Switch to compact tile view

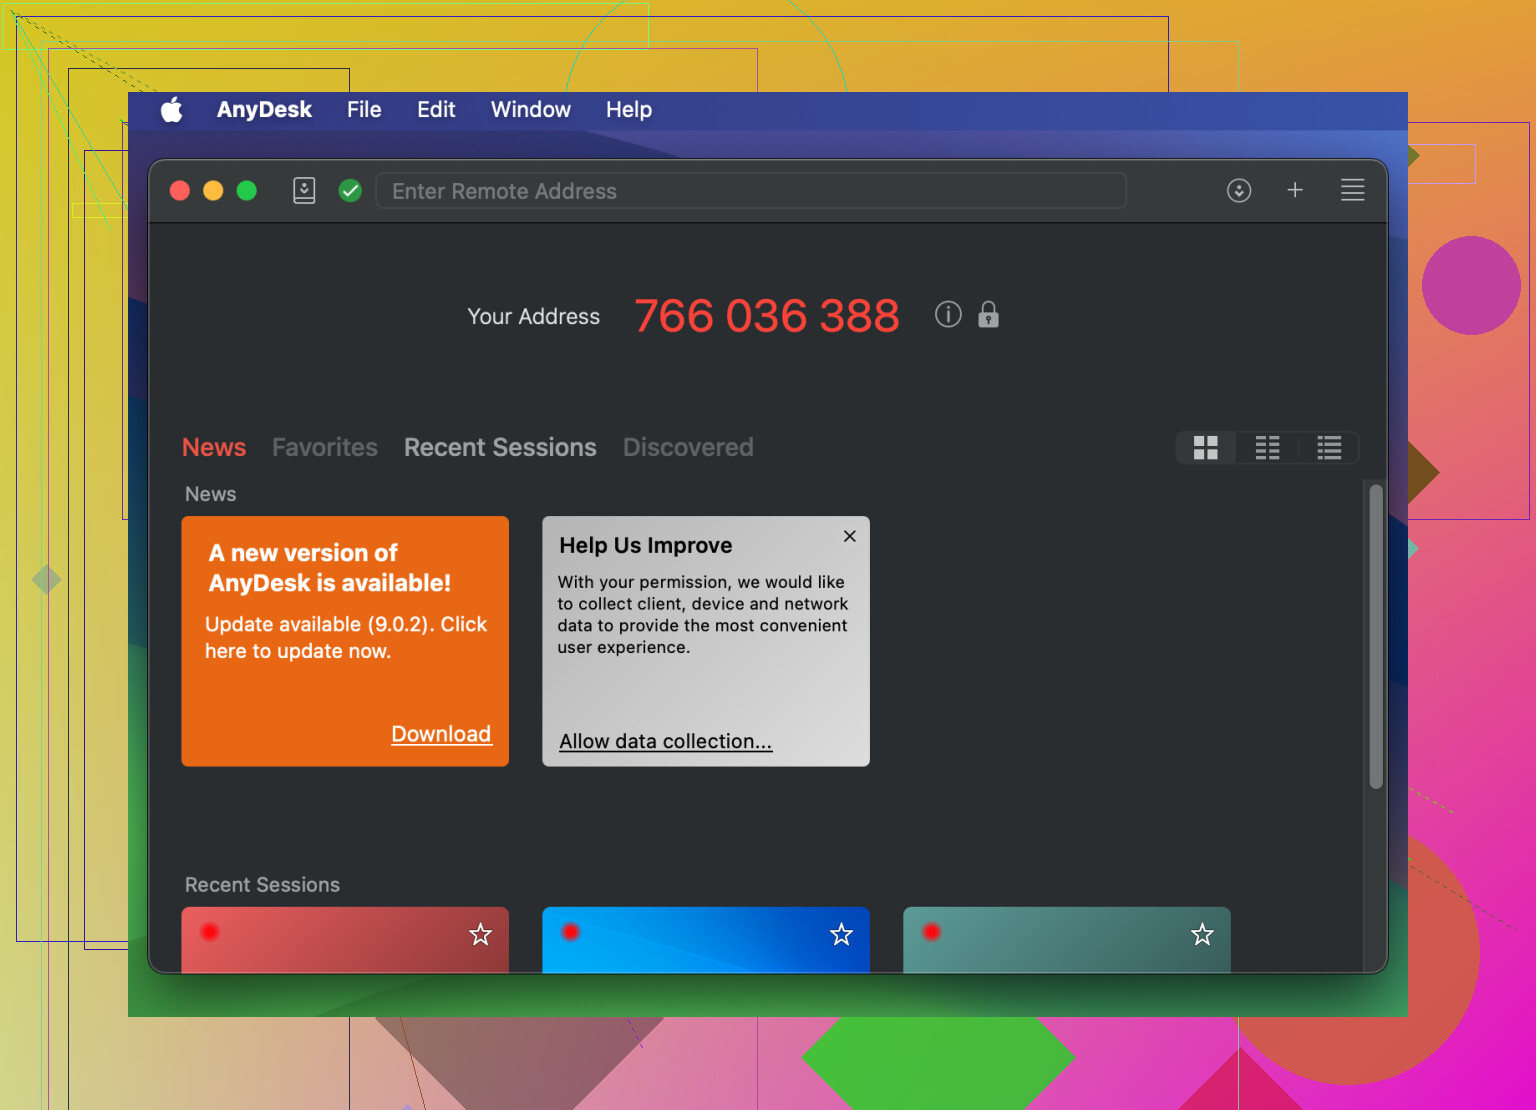[x=1267, y=448]
